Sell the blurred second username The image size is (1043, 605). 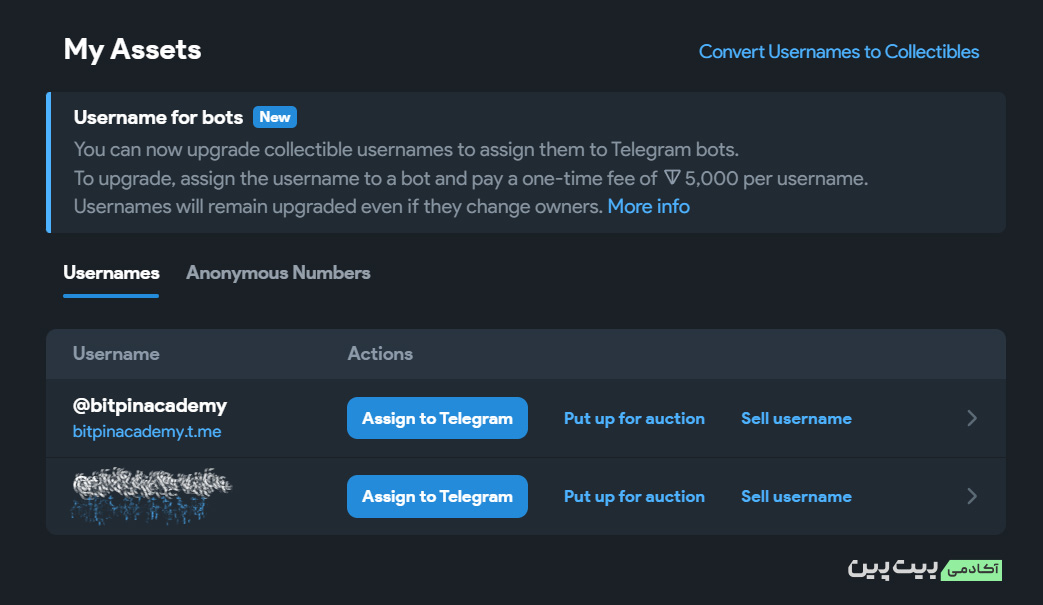(x=796, y=497)
